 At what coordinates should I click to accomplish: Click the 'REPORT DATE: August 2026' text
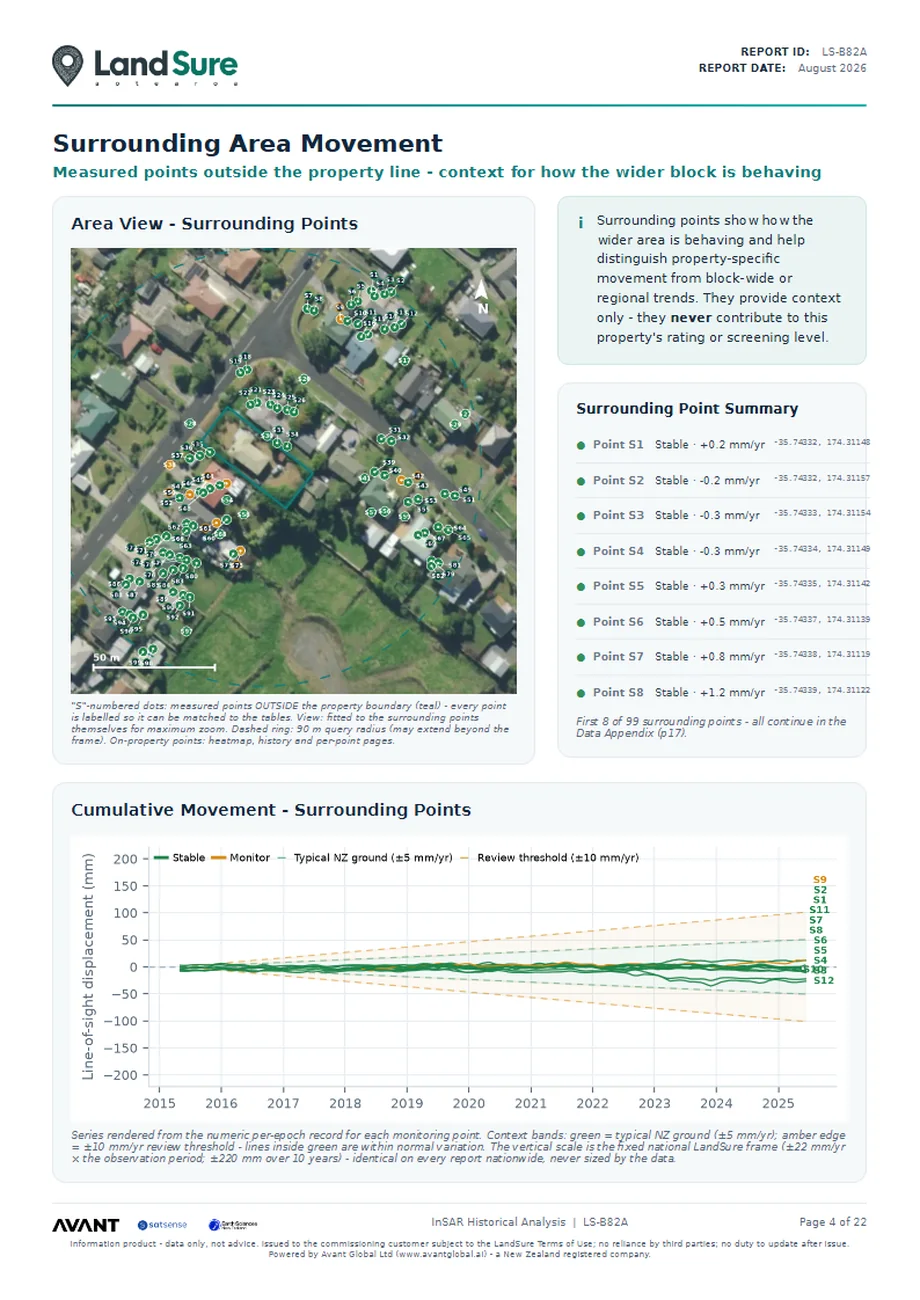782,68
